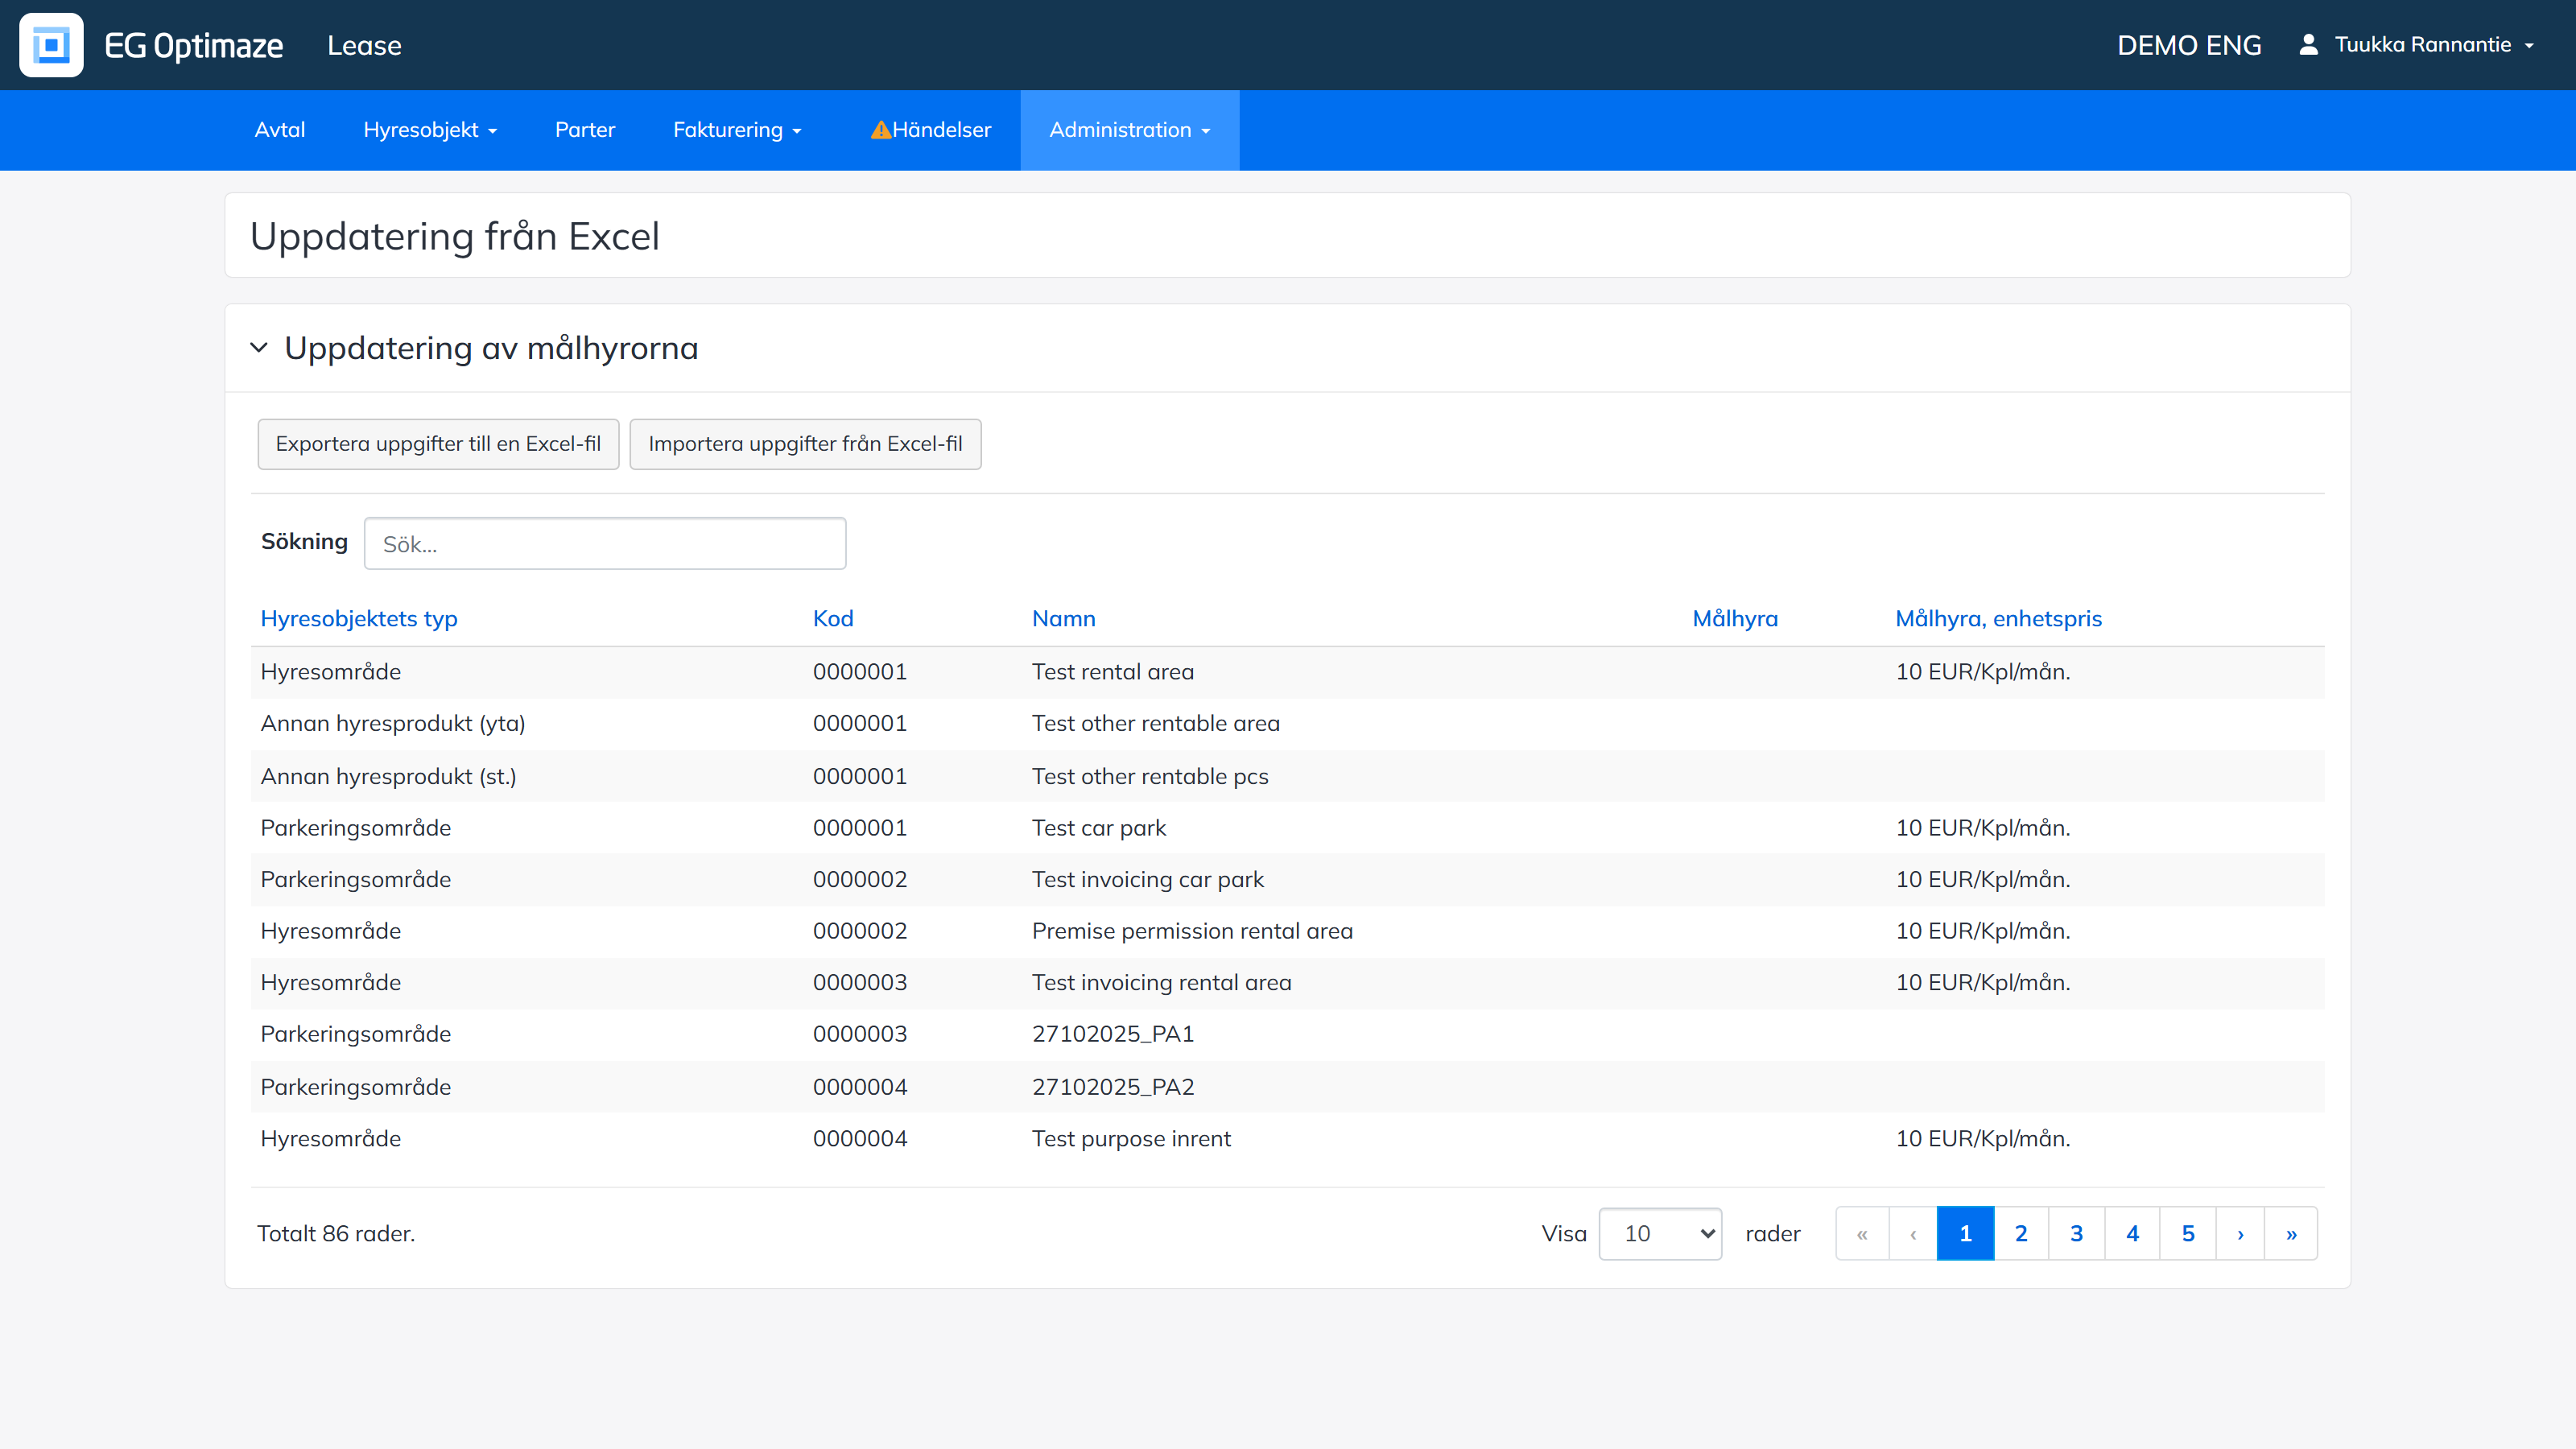Viewport: 2576px width, 1449px height.
Task: Open the Fakturering dropdown menu
Action: point(737,130)
